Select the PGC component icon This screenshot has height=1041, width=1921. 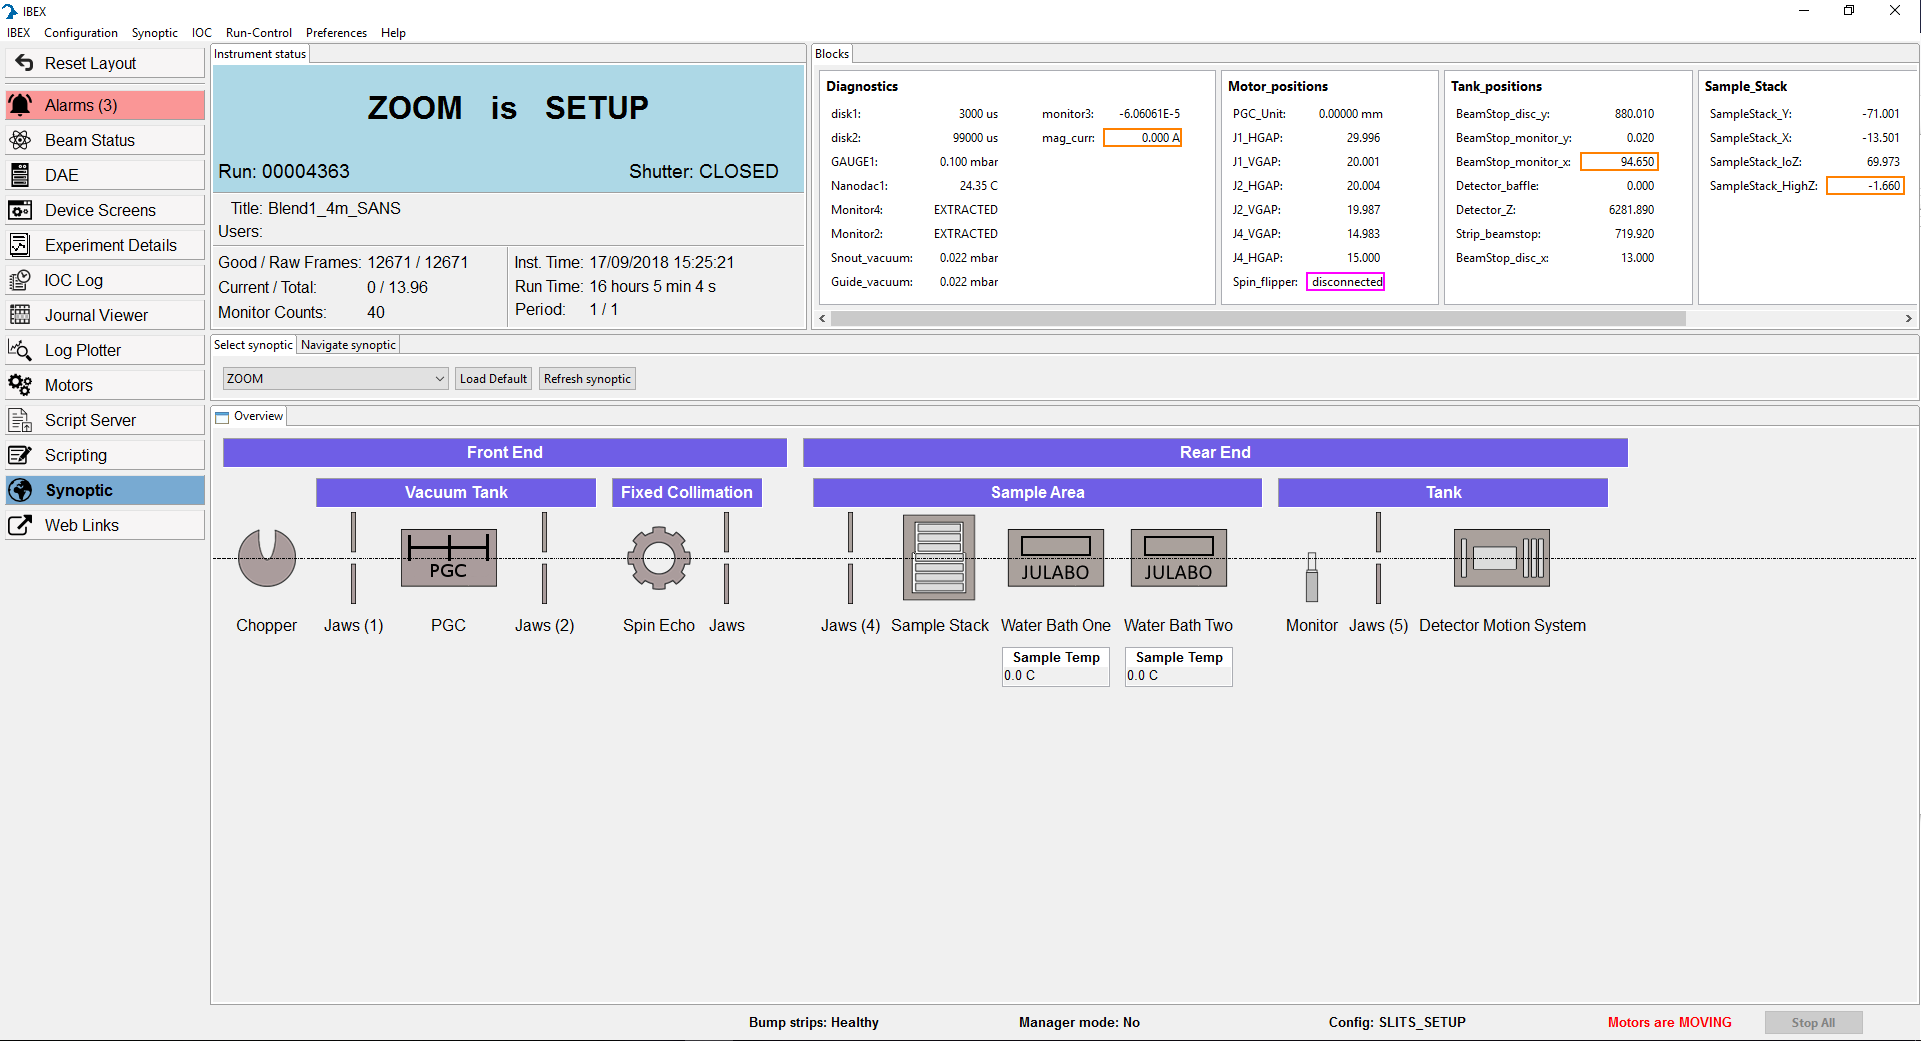pos(448,558)
